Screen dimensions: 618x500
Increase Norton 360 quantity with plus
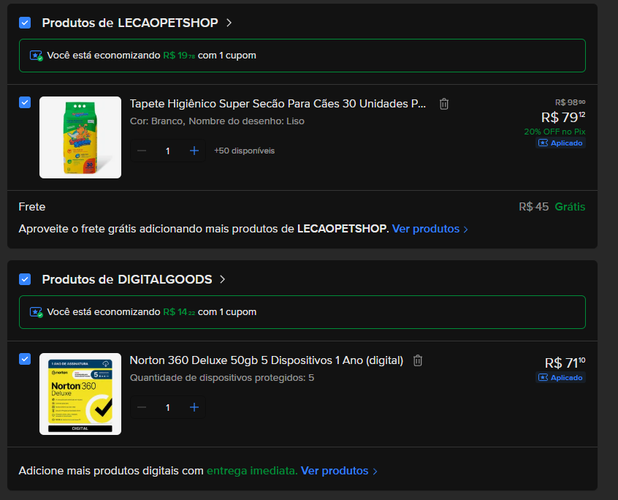(194, 407)
